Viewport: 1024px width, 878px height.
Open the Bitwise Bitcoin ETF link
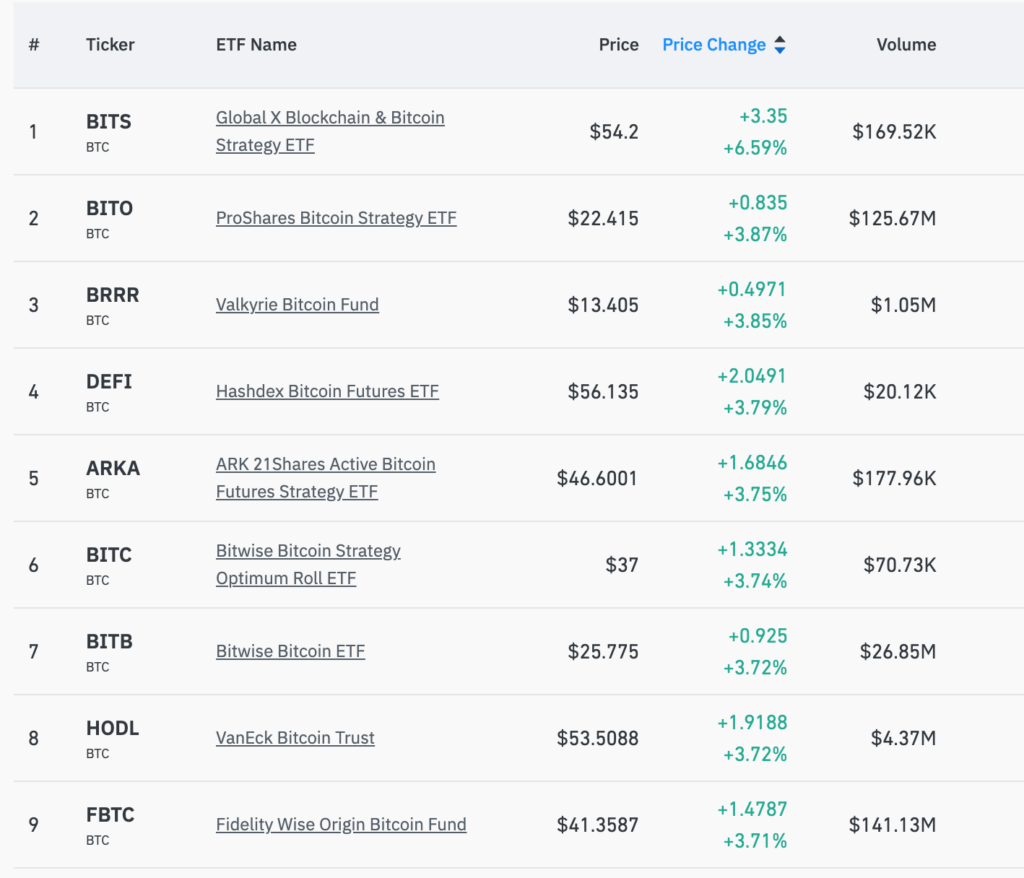click(x=290, y=652)
